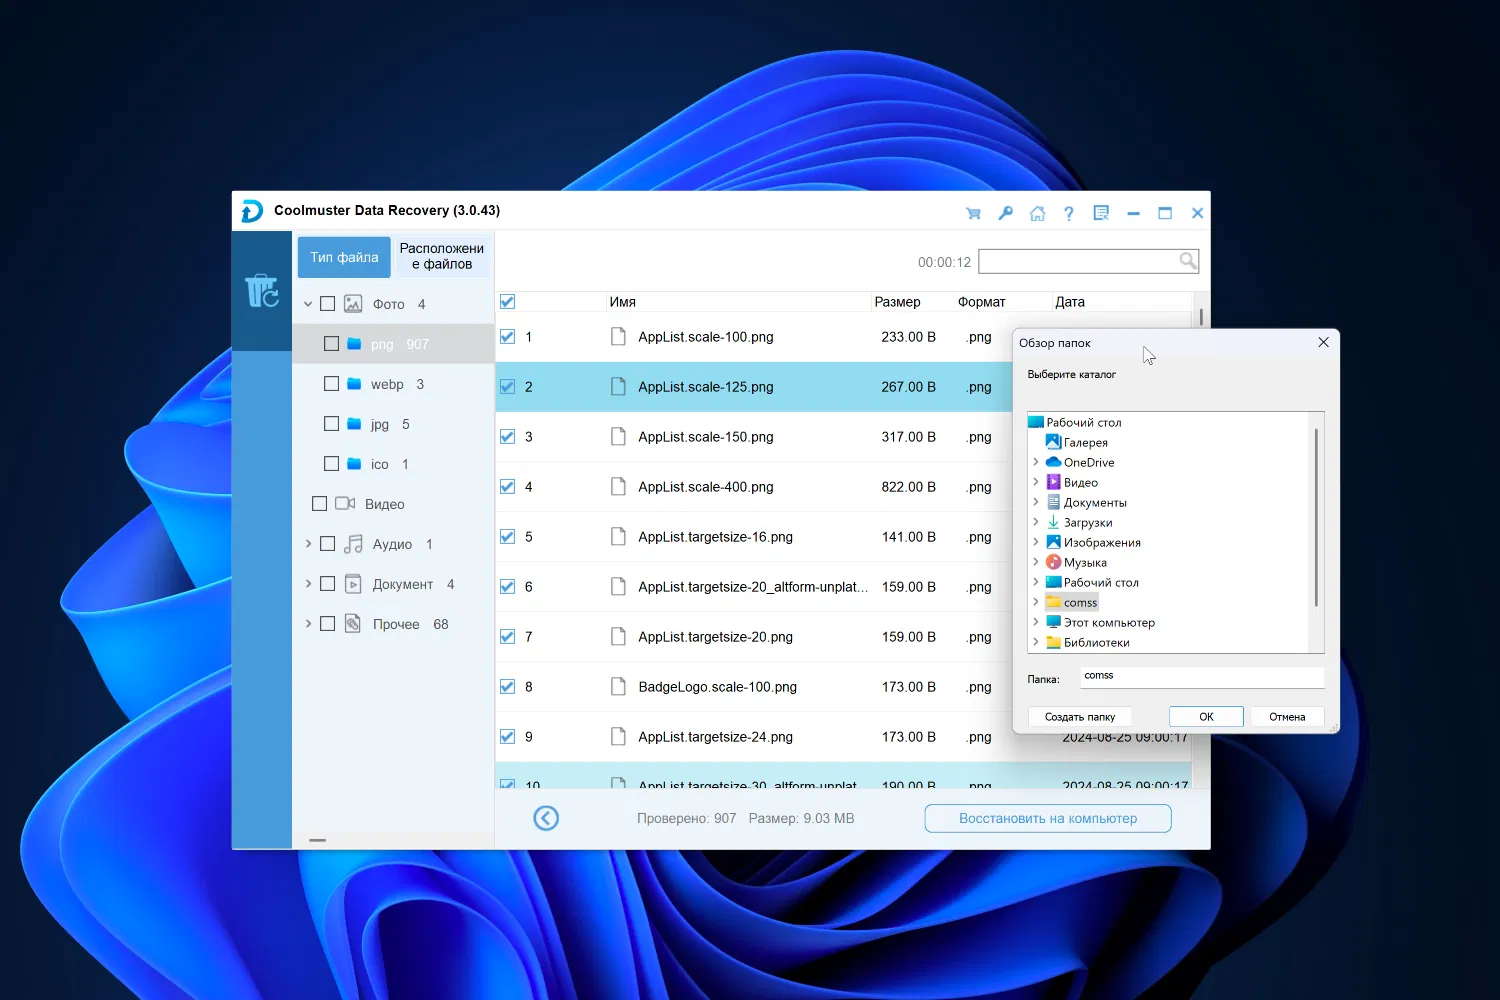
Task: Click the recycle bin recovery sidebar icon
Action: coord(262,291)
